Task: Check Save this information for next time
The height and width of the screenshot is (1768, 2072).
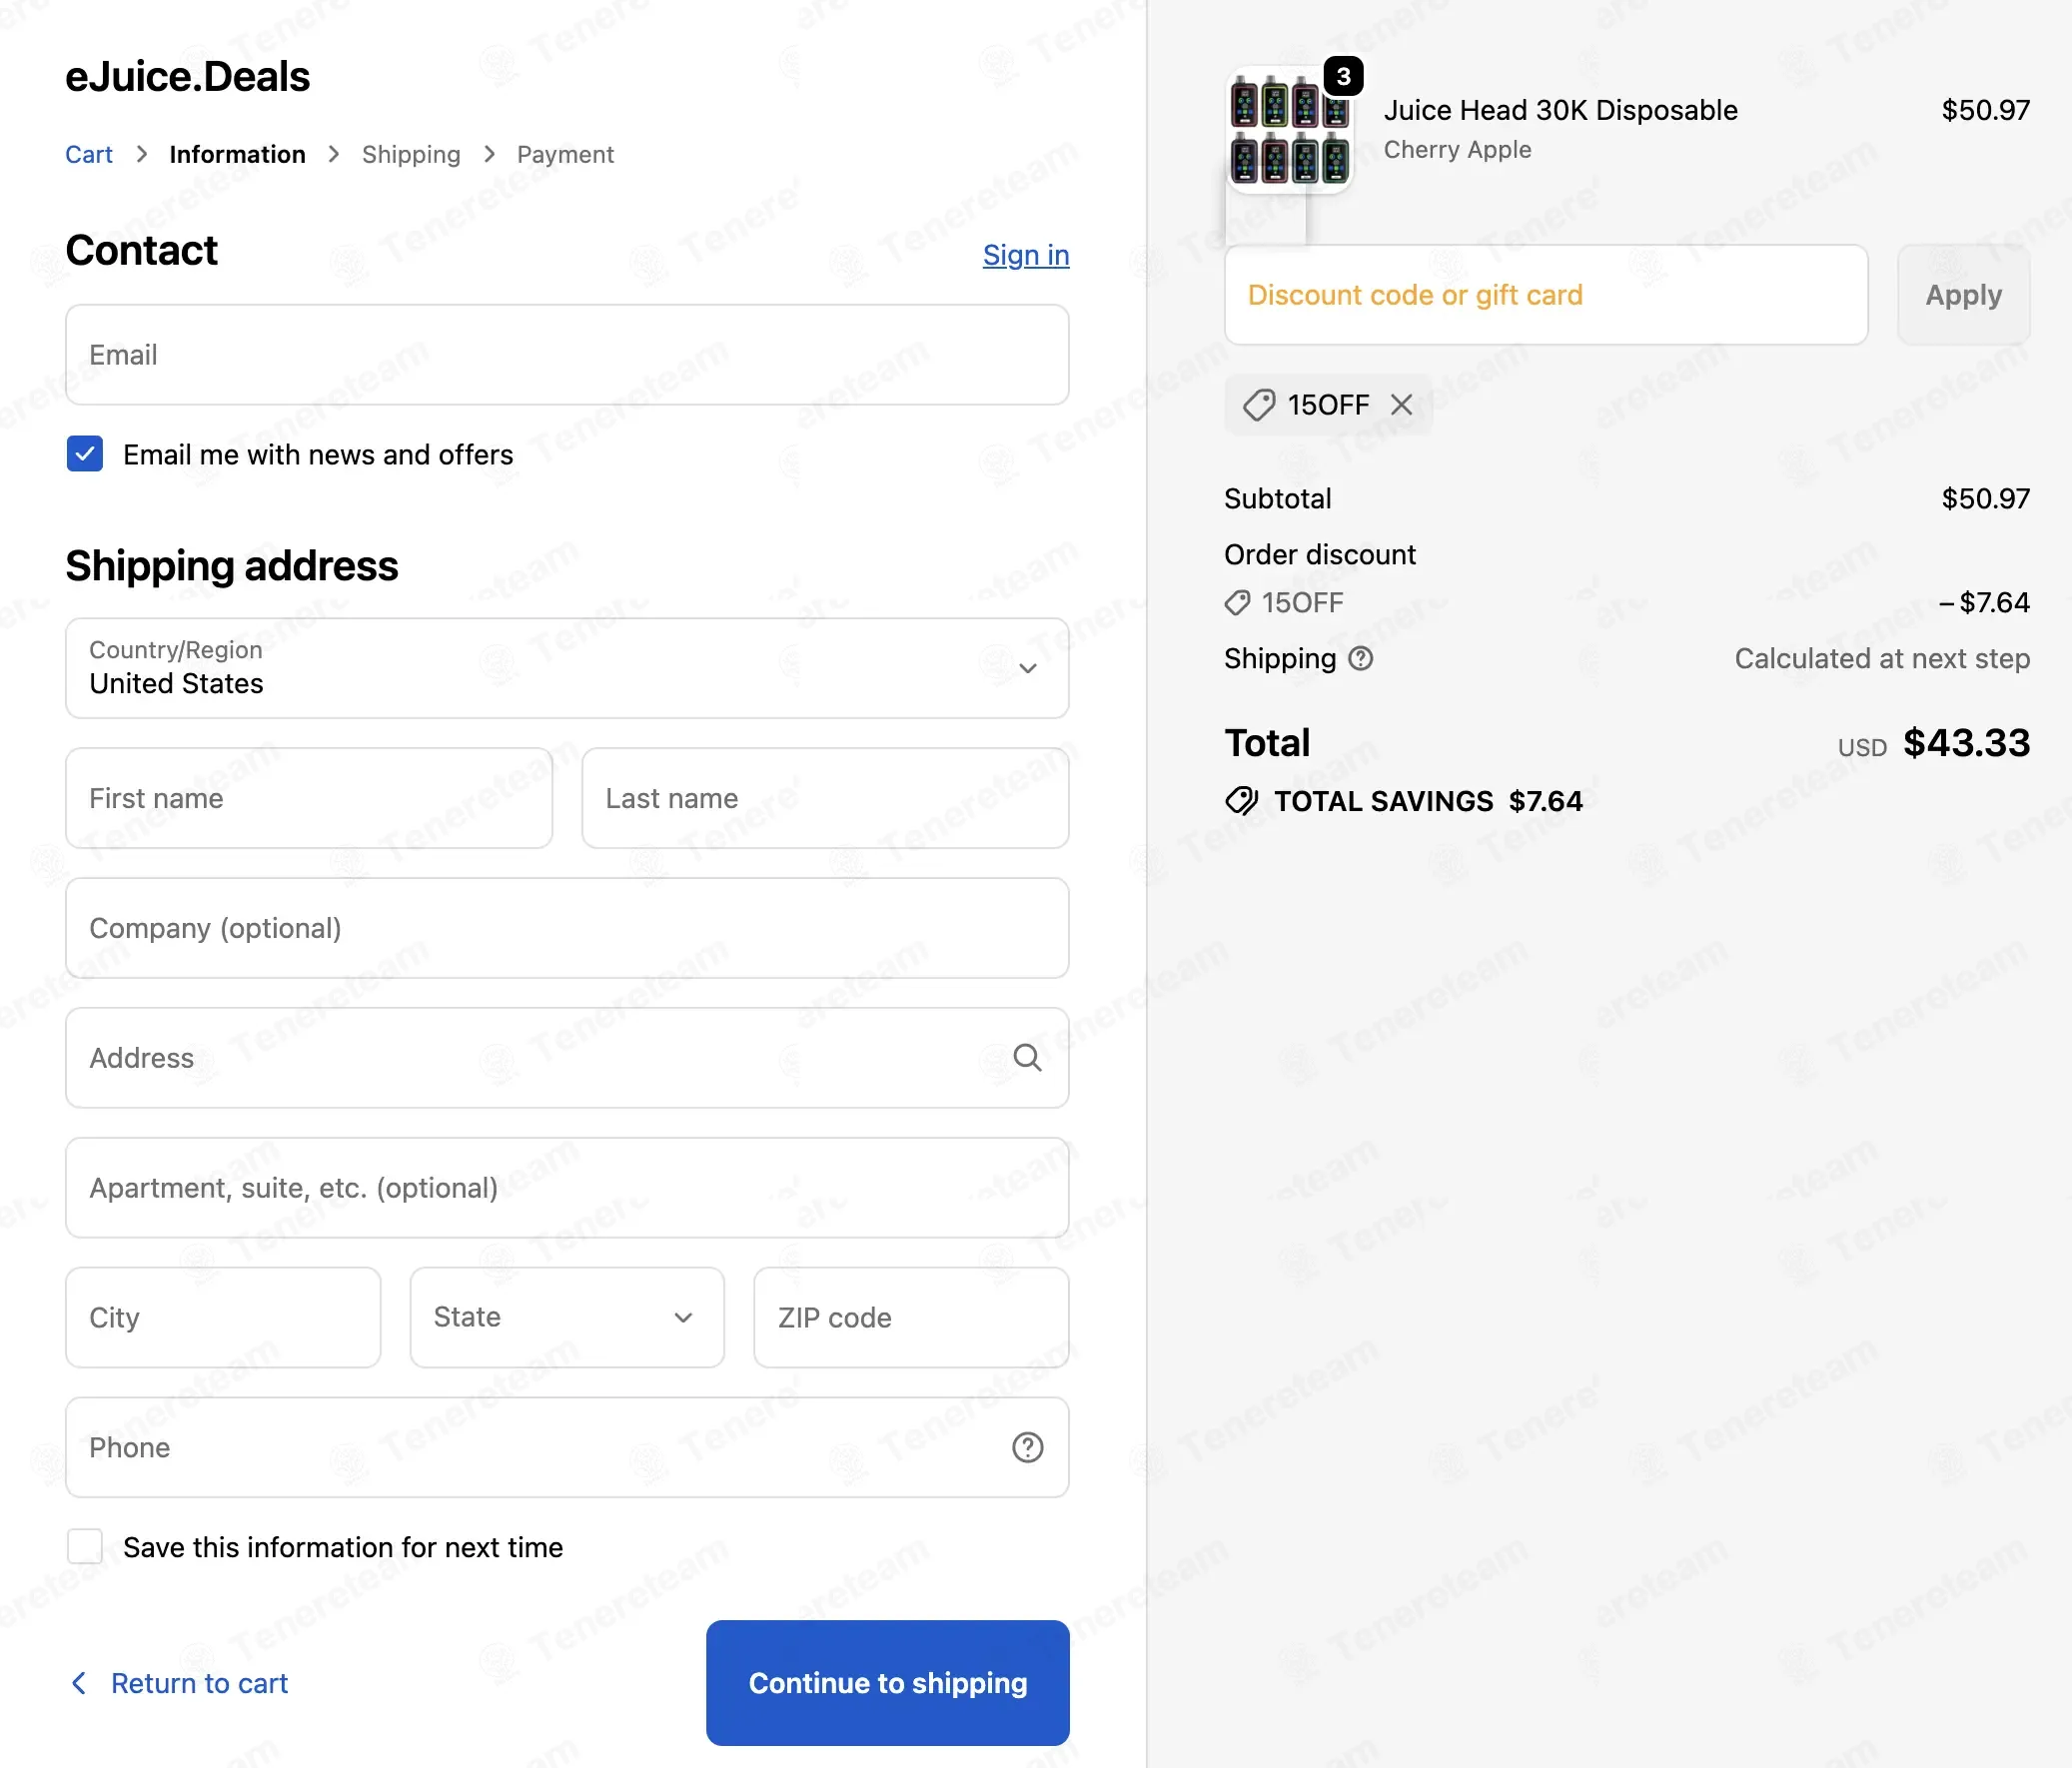Action: pyautogui.click(x=85, y=1546)
